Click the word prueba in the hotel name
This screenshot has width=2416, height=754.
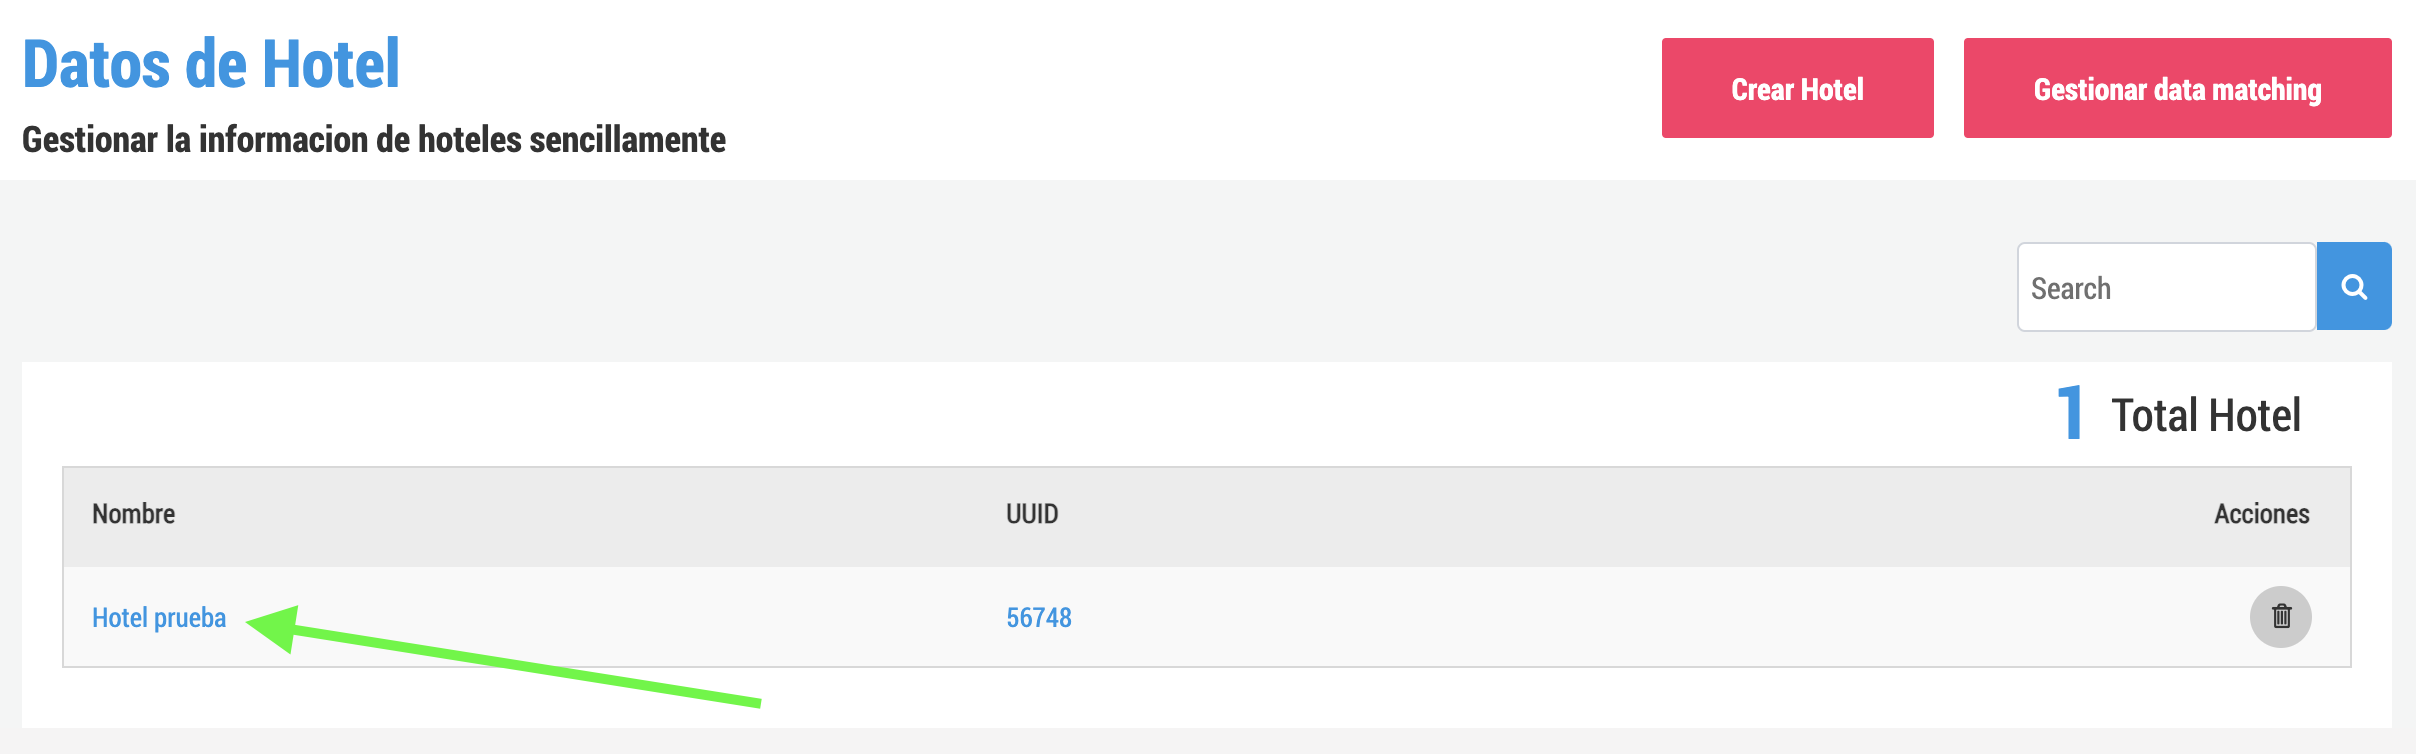point(190,619)
